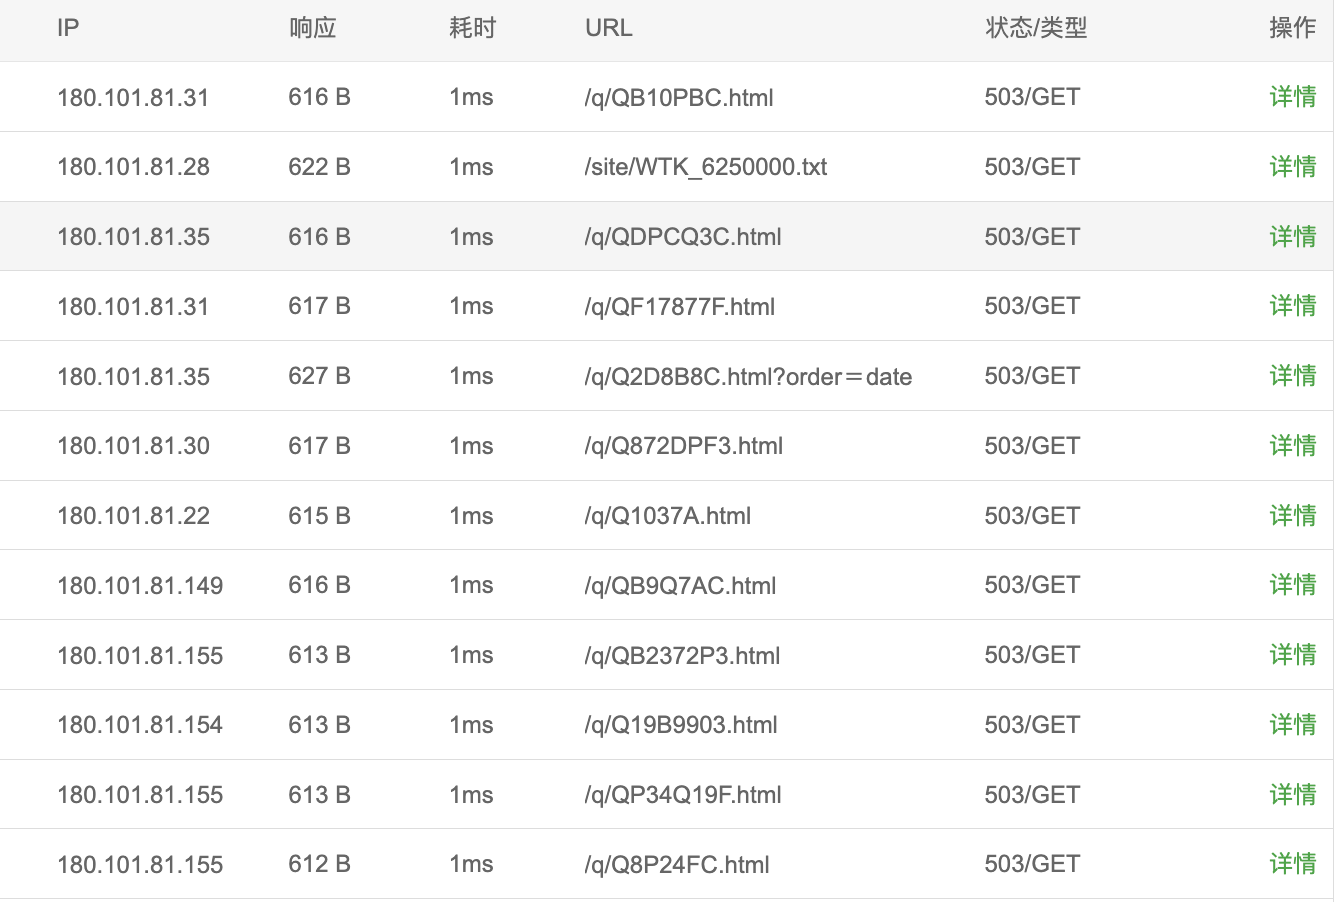Select IP 180.101.81.28 cell
This screenshot has width=1340, height=902.
[133, 167]
